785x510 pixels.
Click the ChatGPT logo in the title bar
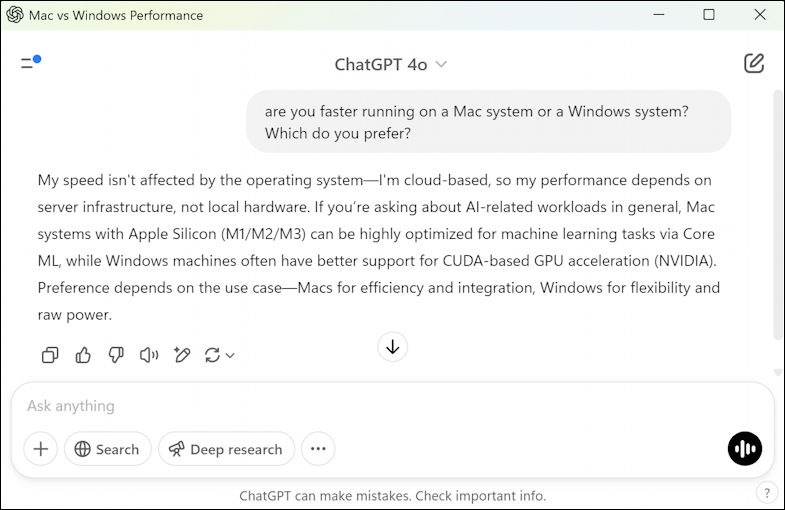(15, 15)
